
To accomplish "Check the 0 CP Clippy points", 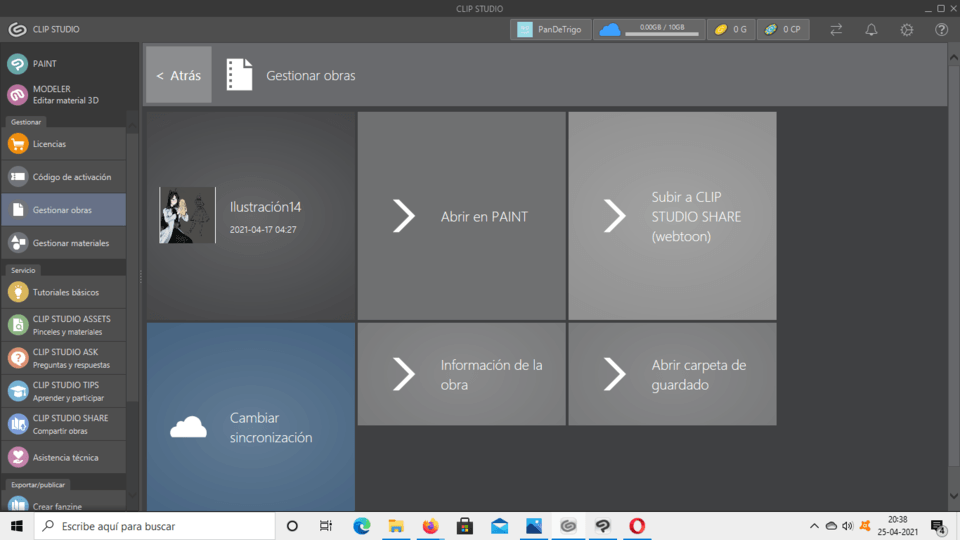I will (783, 29).
